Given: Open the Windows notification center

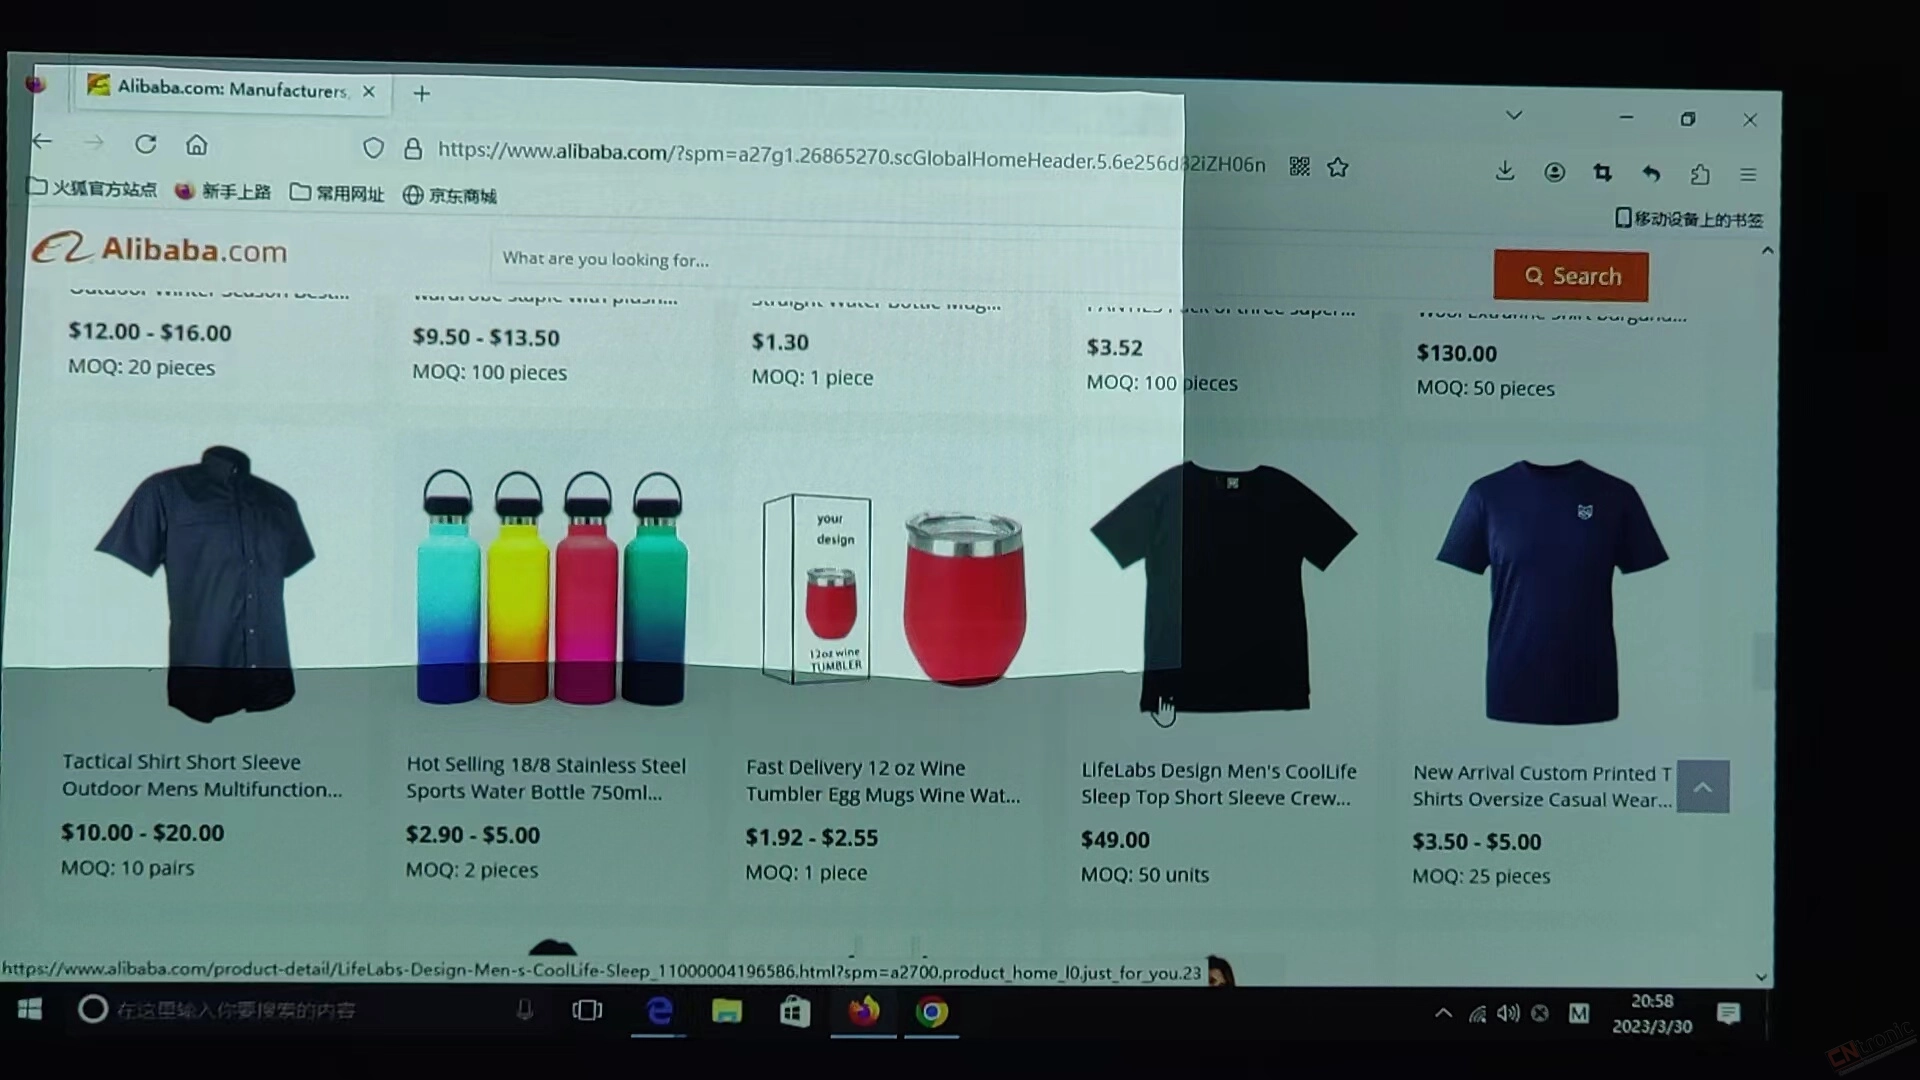Looking at the screenshot, I should [x=1728, y=1014].
